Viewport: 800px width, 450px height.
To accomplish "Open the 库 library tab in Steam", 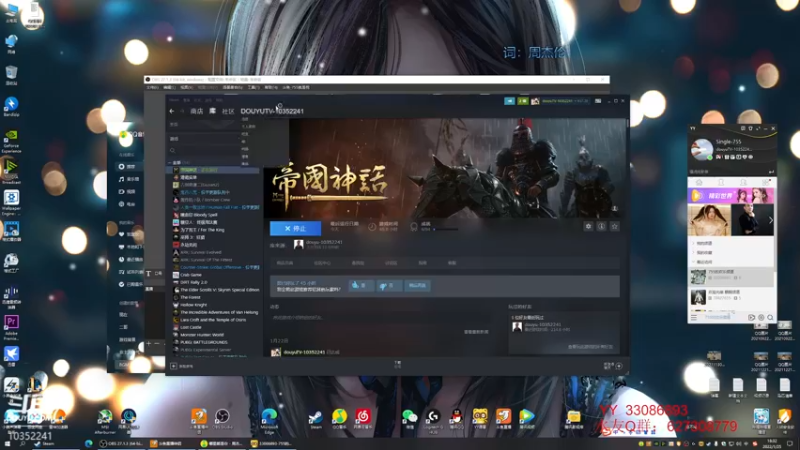I will click(213, 111).
